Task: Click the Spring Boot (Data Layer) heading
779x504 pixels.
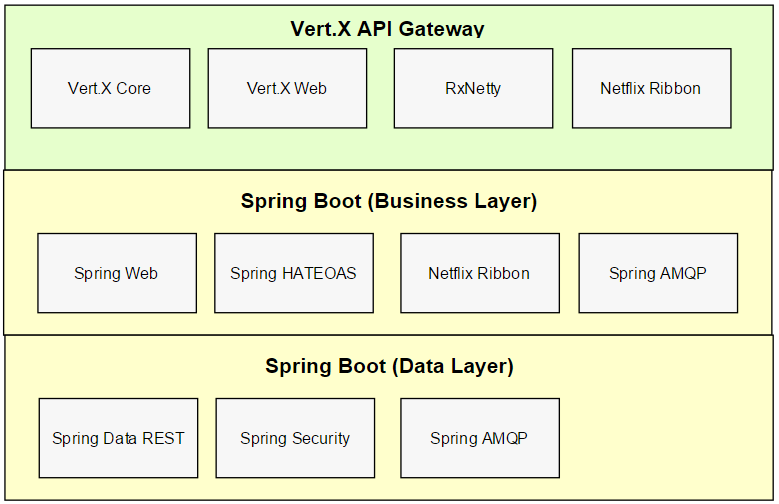Action: pos(389,366)
